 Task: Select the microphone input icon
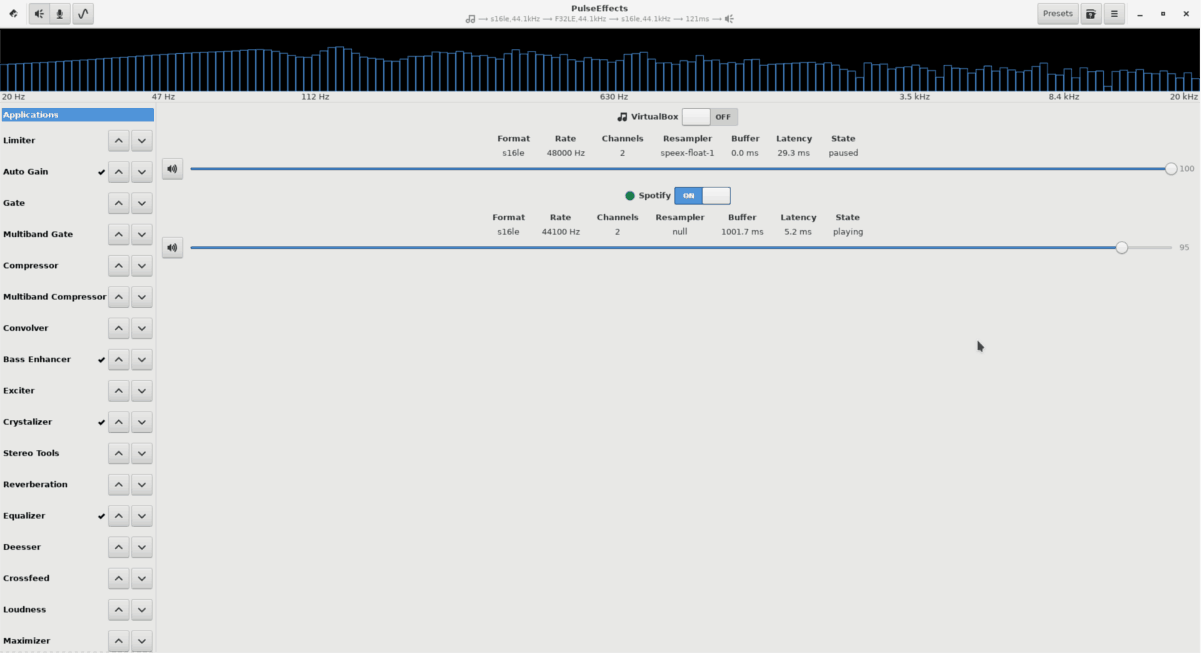click(60, 14)
